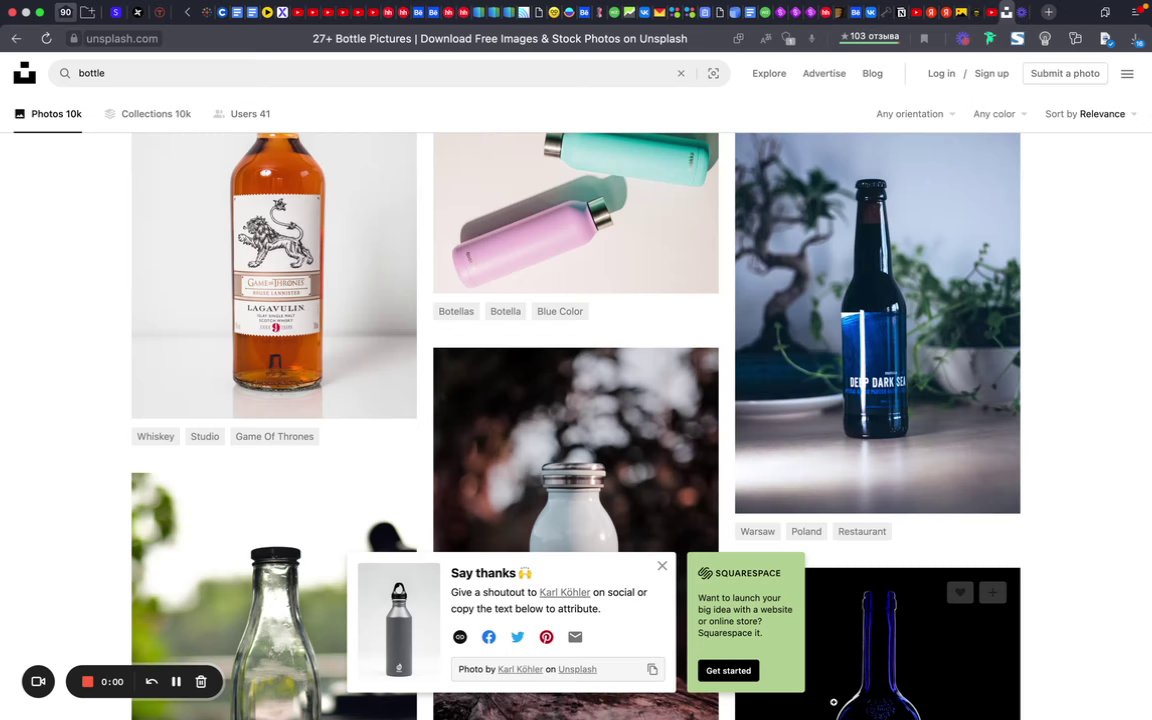Viewport: 1152px width, 720px height.
Task: Open the gray bottle thumbnail in popup
Action: (x=399, y=622)
